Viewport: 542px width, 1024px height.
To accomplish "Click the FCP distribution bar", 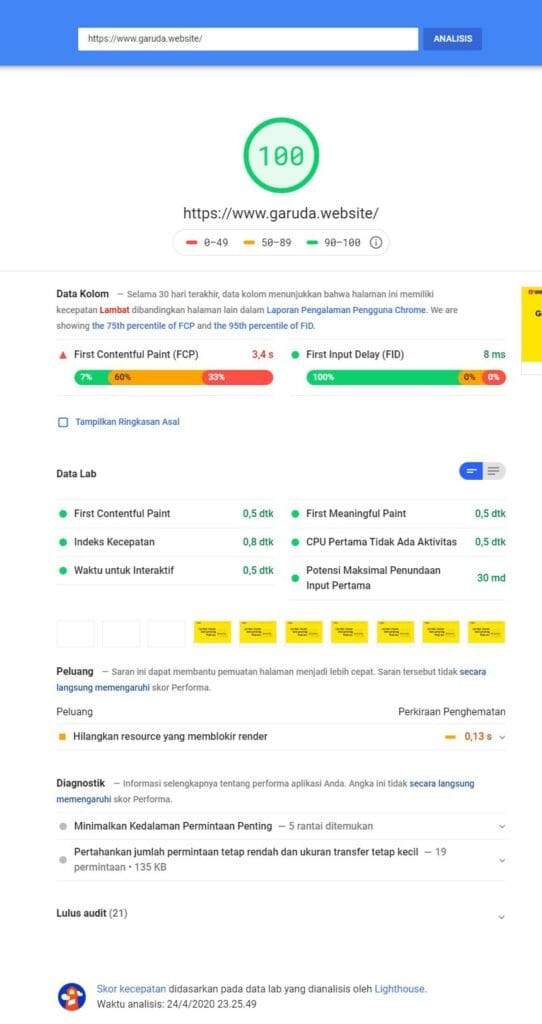I will (x=174, y=377).
